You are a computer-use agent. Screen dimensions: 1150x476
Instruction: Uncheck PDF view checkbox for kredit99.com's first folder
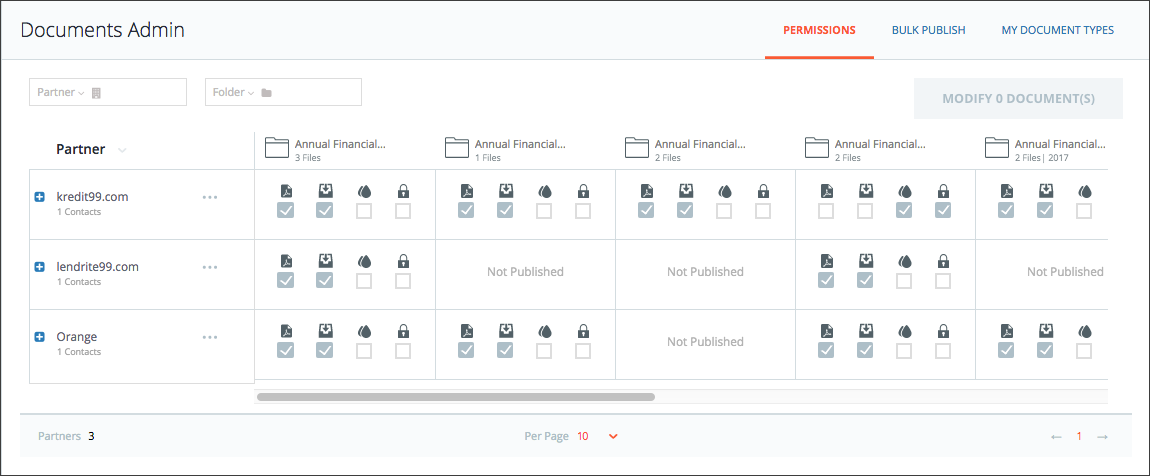pyautogui.click(x=285, y=211)
